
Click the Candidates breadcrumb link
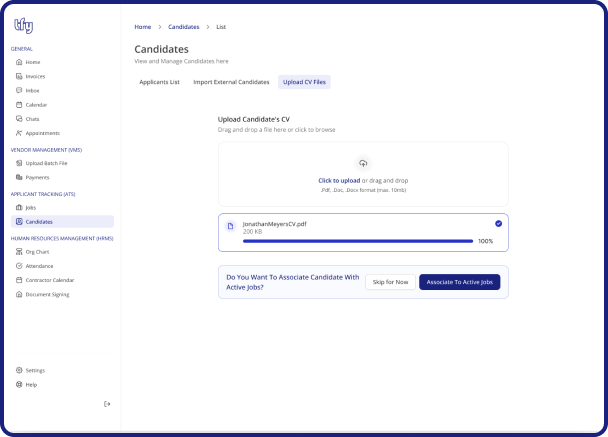[x=183, y=27]
